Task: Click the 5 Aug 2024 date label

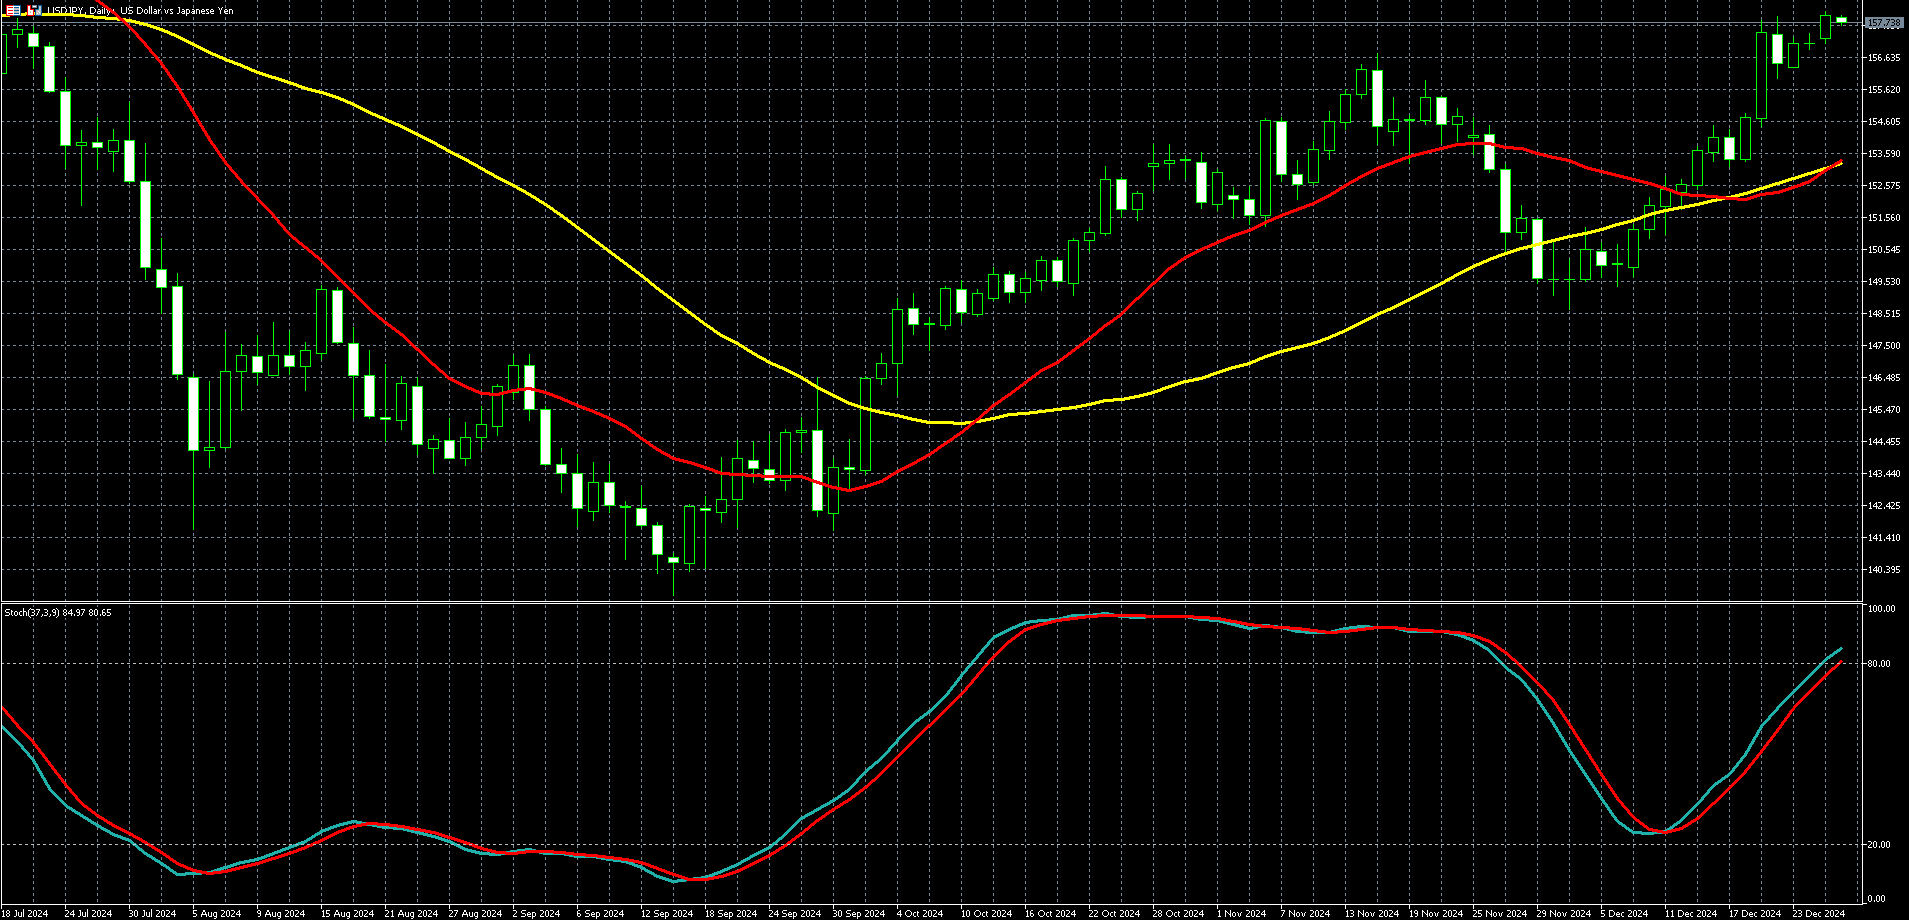Action: coord(216,913)
